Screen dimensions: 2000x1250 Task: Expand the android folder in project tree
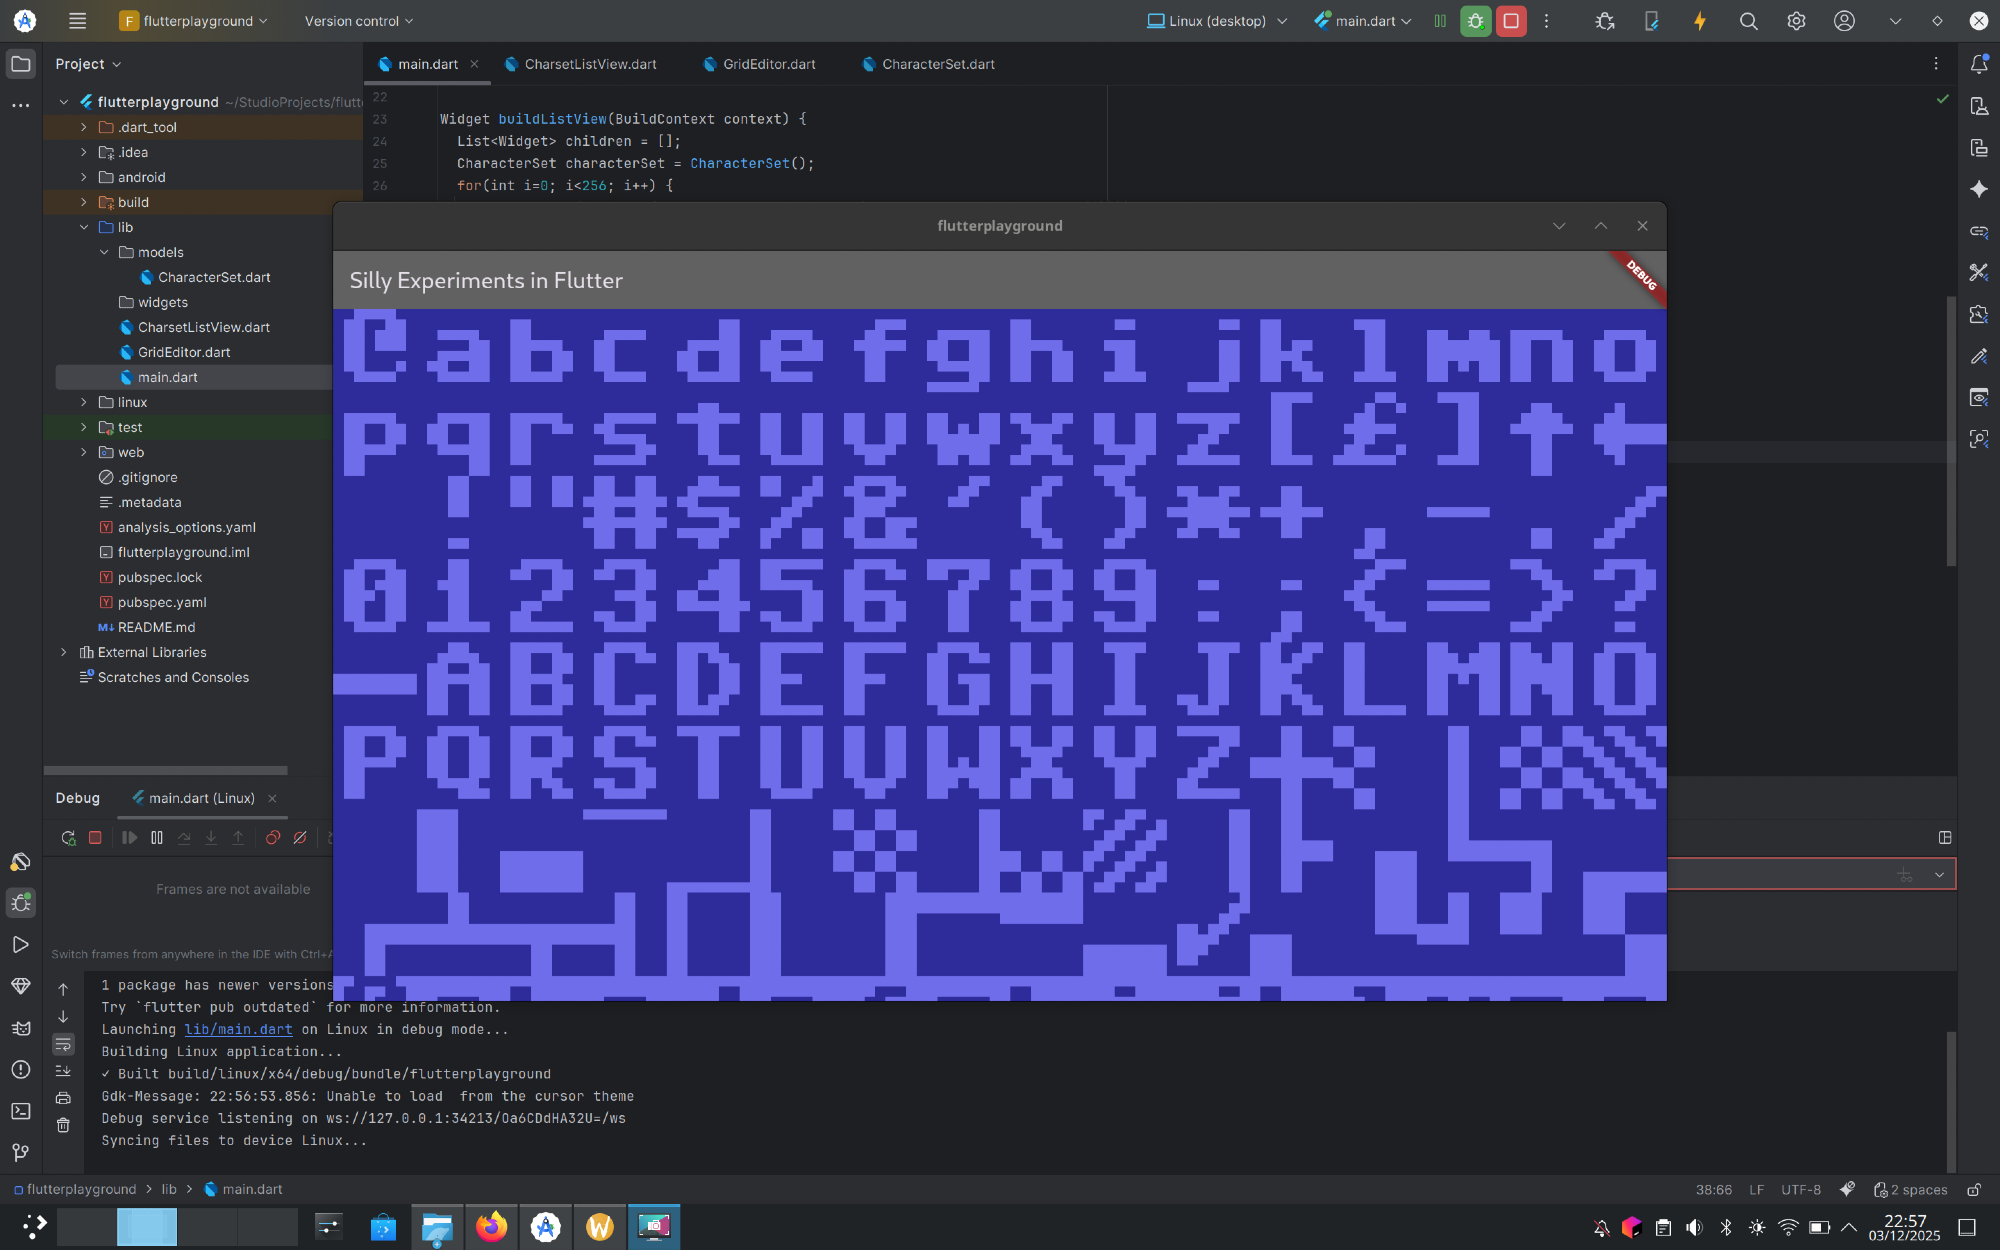point(84,177)
